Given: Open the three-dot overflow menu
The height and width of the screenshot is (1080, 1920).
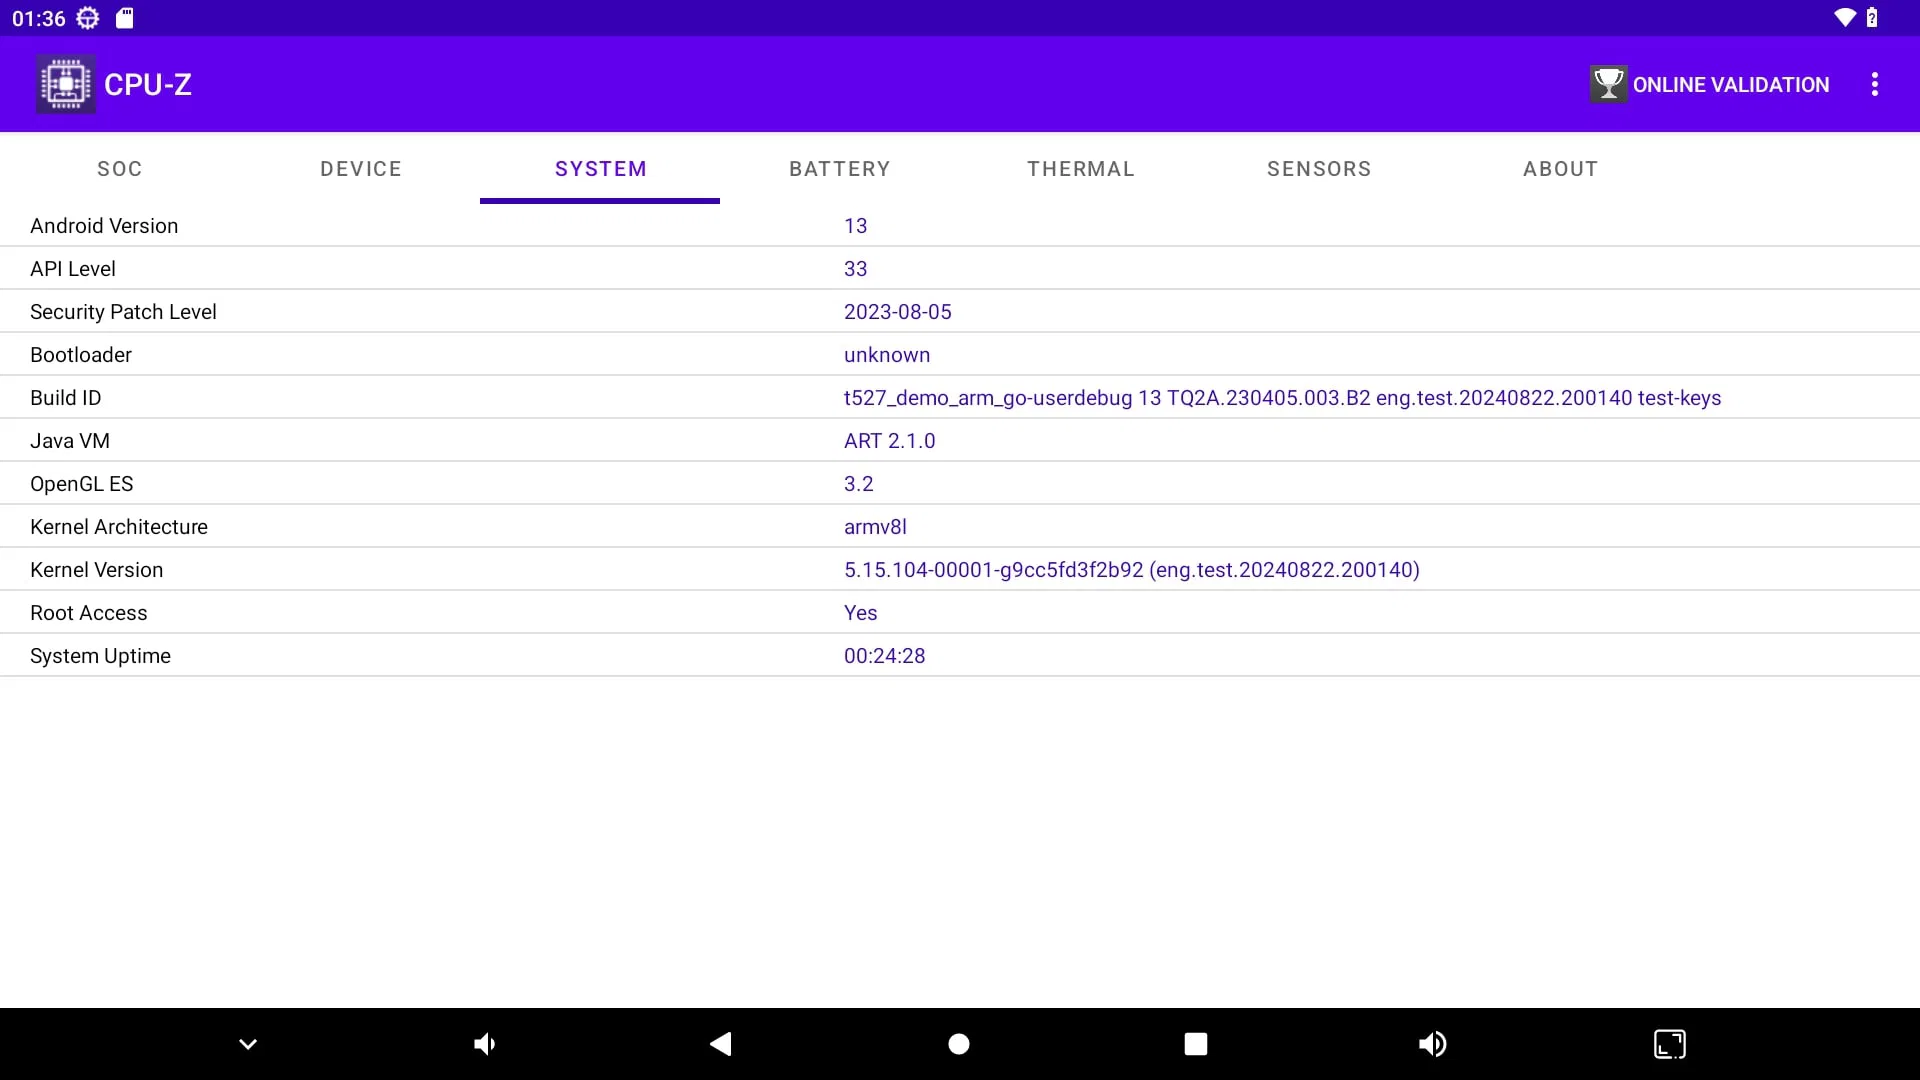Looking at the screenshot, I should pos(1875,84).
